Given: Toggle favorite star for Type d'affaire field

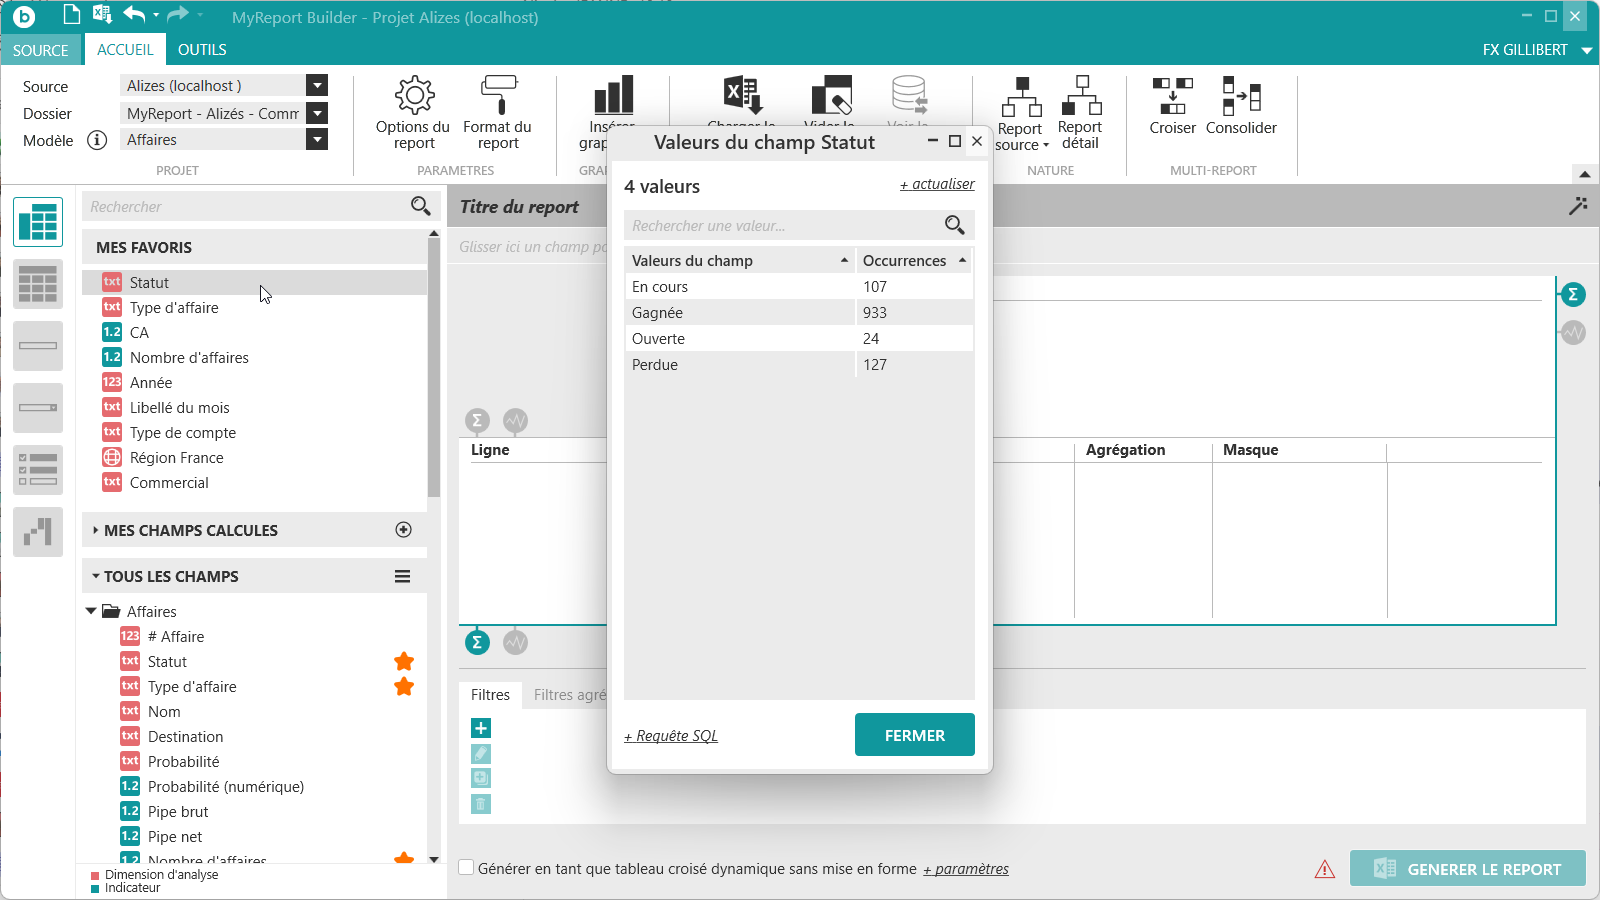Looking at the screenshot, I should tap(404, 687).
